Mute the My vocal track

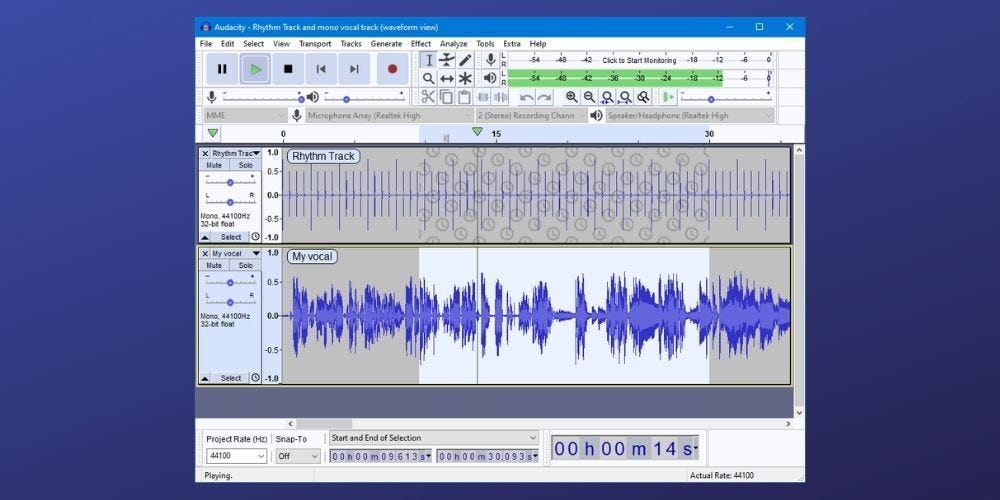tap(214, 265)
